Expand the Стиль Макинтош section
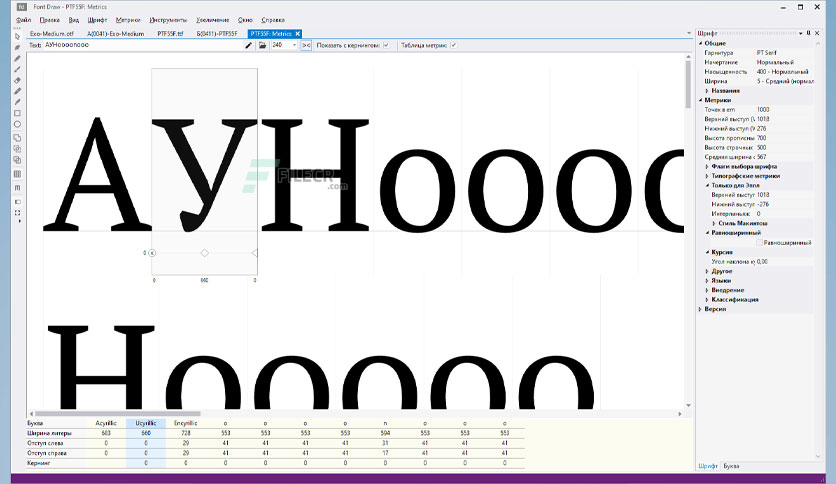 click(714, 223)
